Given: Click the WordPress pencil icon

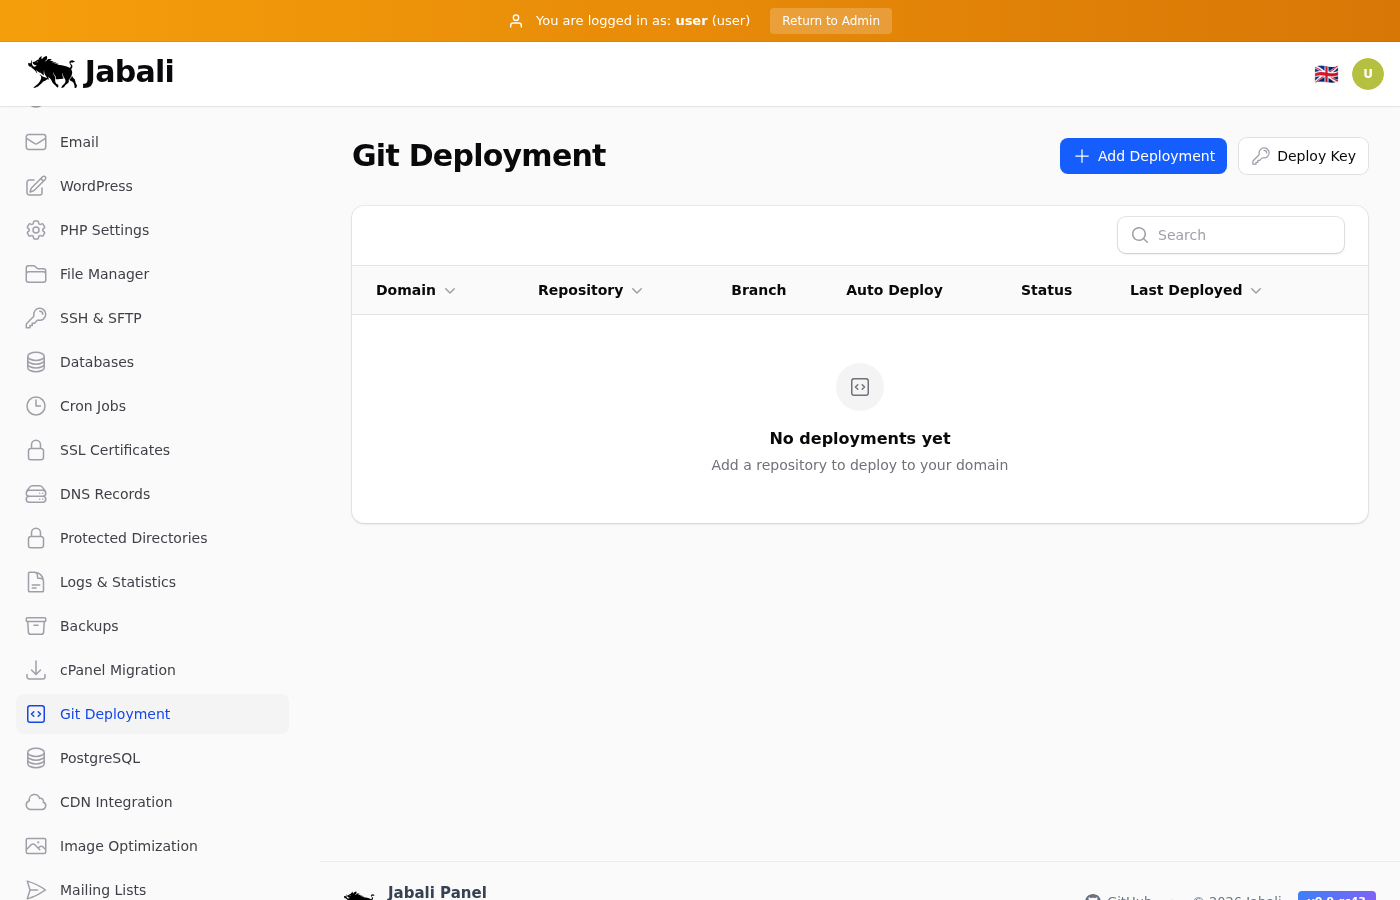Looking at the screenshot, I should [x=36, y=186].
